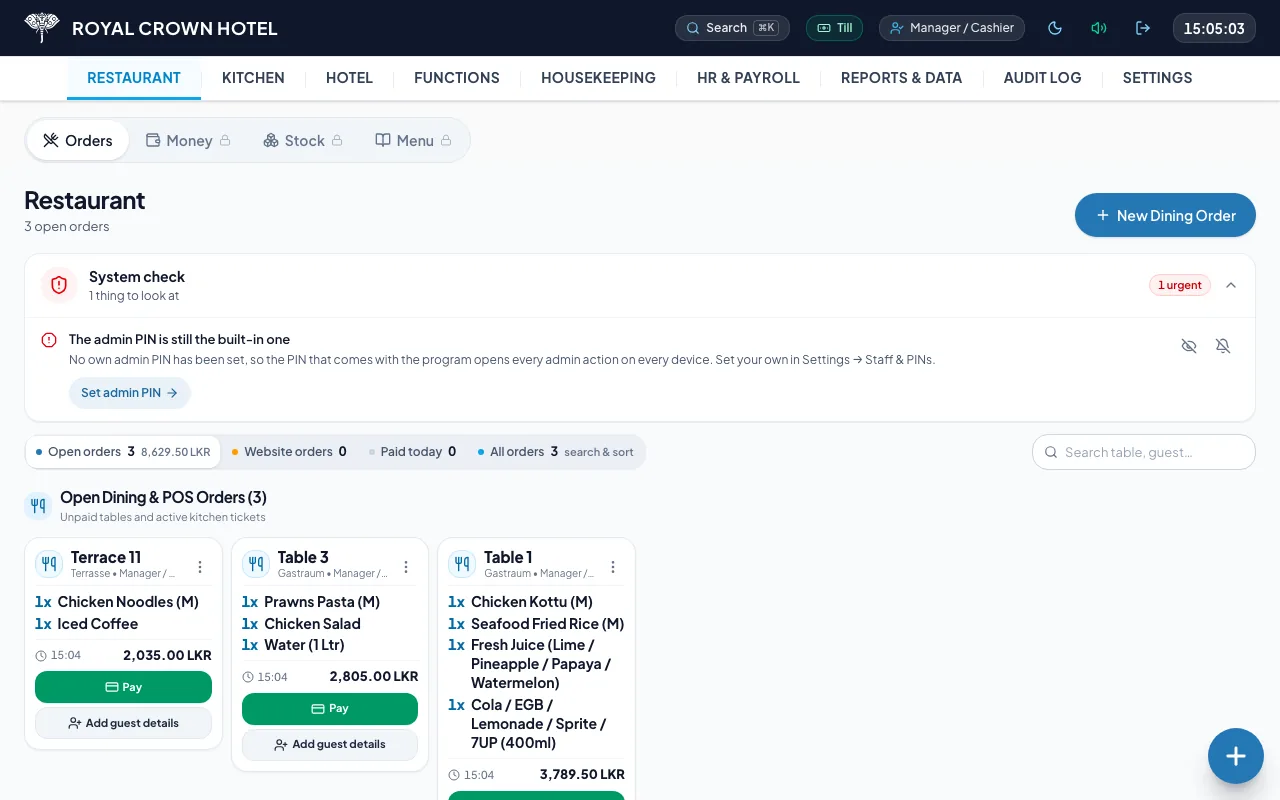Image resolution: width=1280 pixels, height=800 pixels.
Task: Collapse the System check panel chevron
Action: point(1231,285)
